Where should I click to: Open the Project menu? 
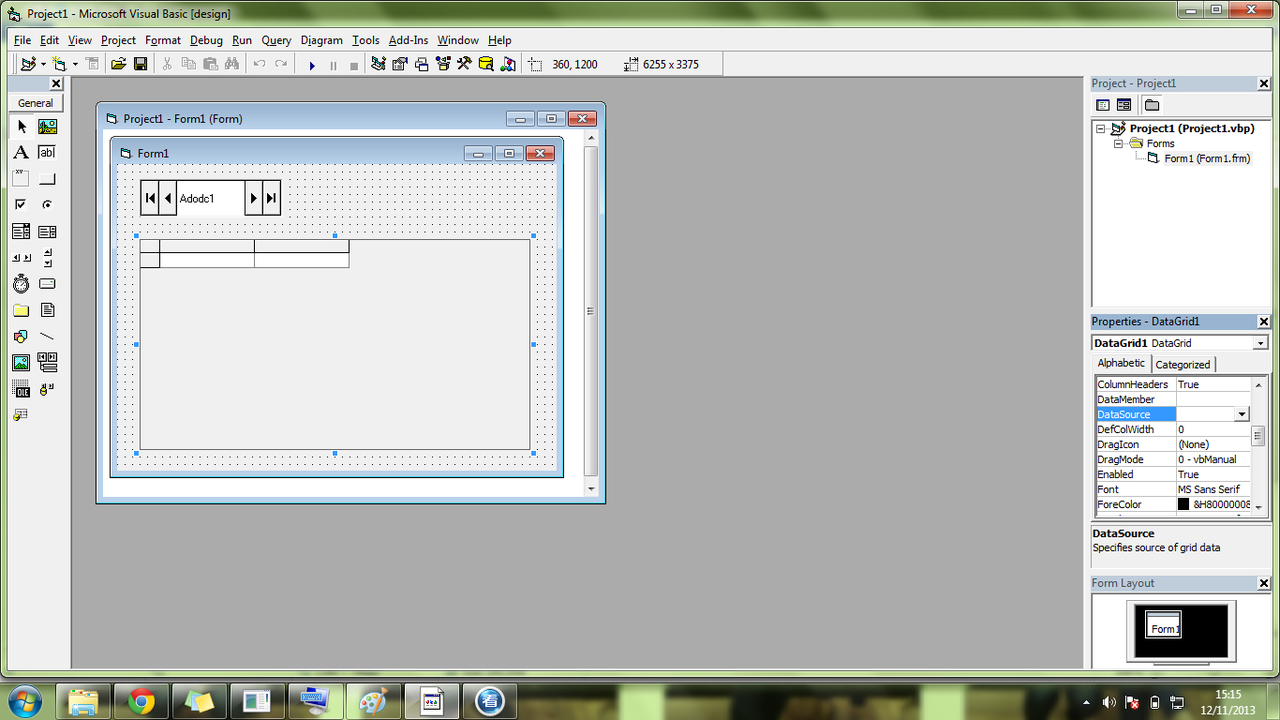pos(118,40)
